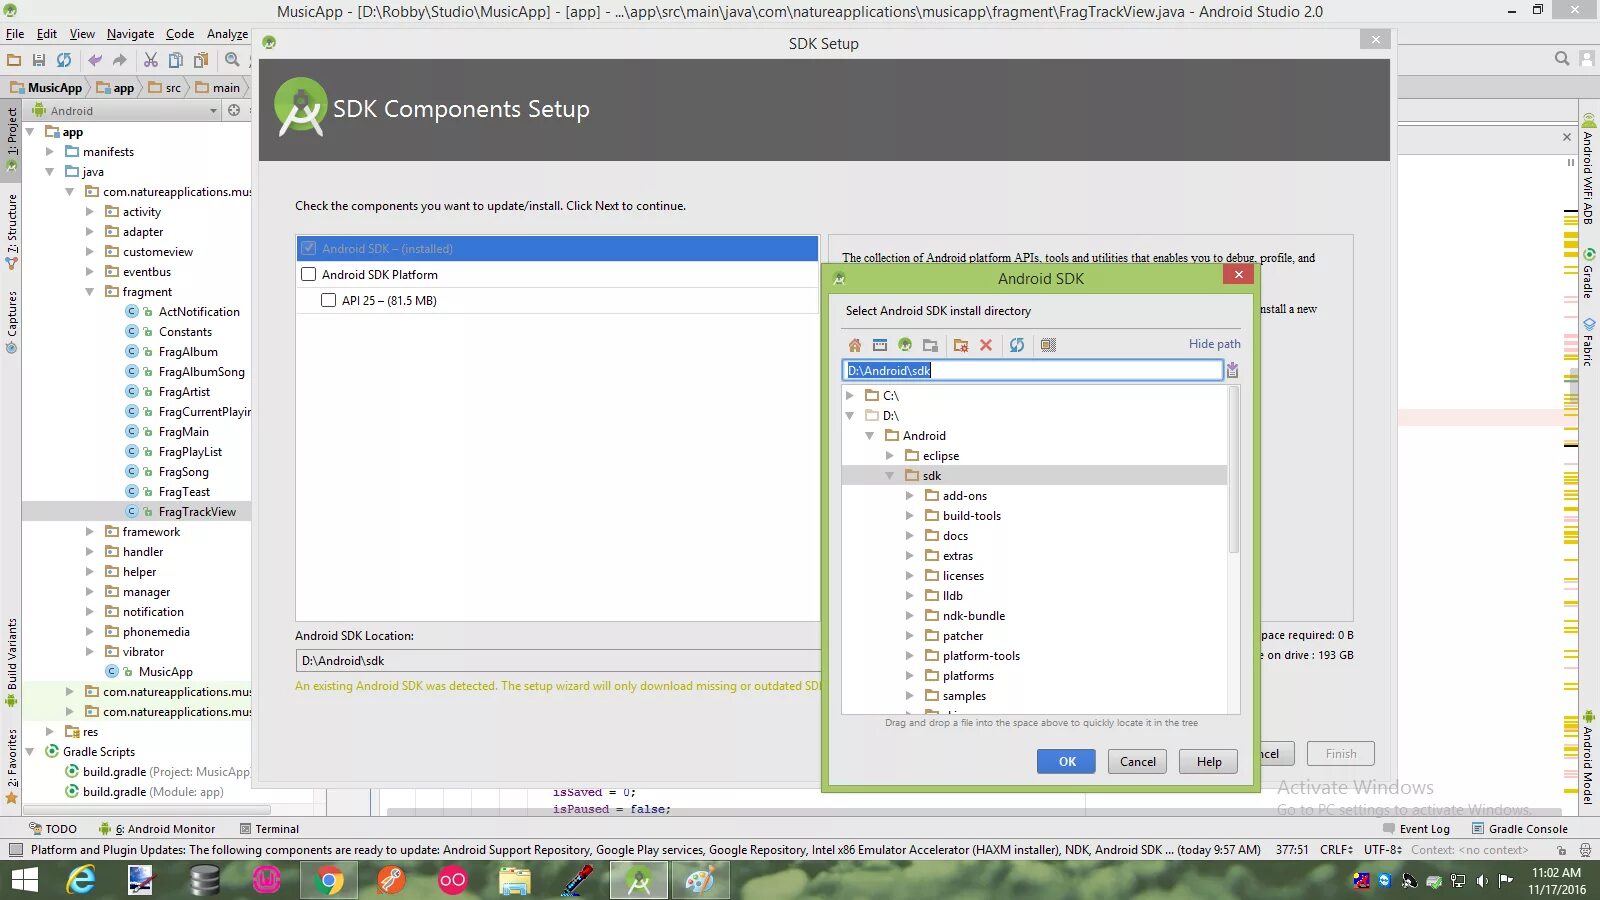Expand the platforms folder
This screenshot has width=1600, height=900.
[910, 676]
